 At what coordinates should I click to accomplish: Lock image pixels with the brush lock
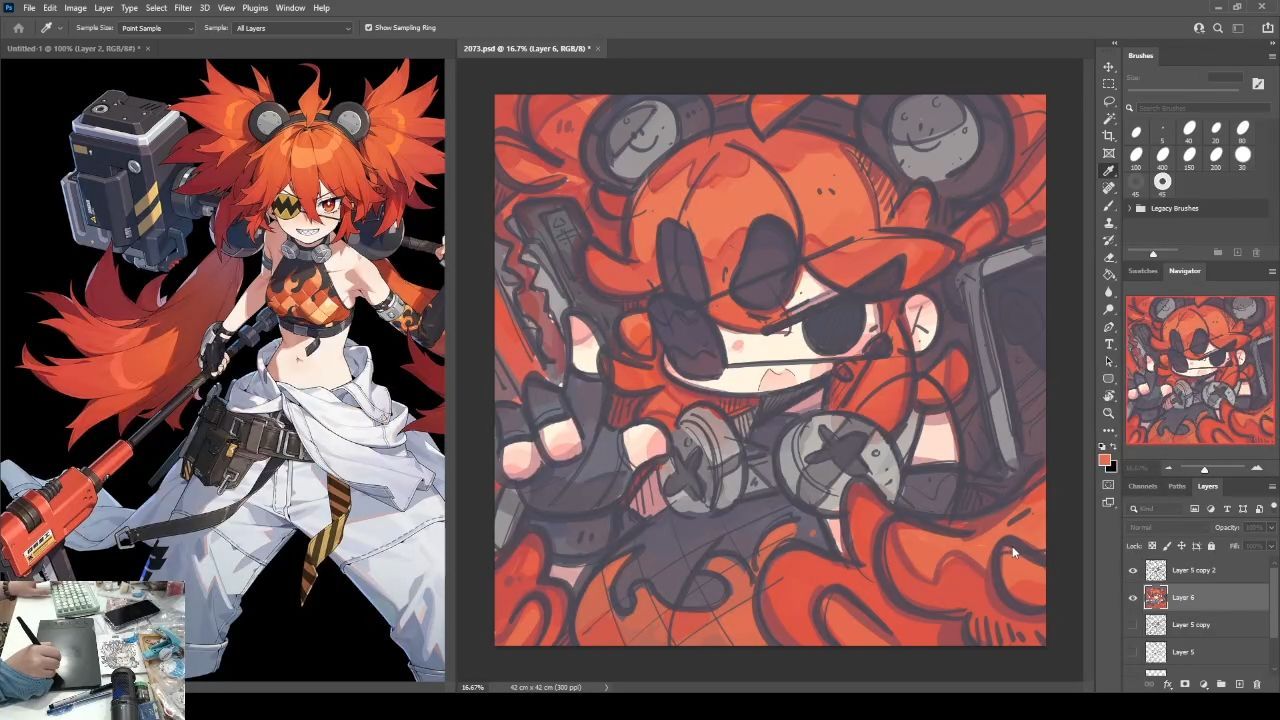click(1167, 546)
